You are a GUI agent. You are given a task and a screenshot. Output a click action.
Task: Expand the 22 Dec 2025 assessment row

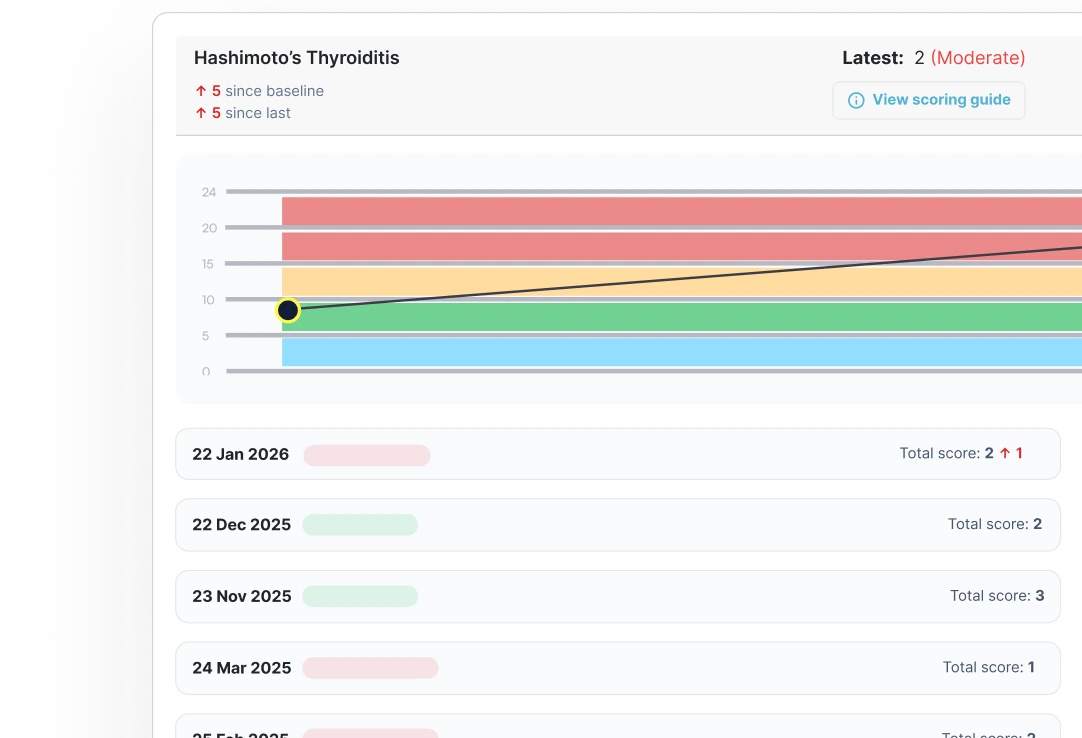point(617,525)
